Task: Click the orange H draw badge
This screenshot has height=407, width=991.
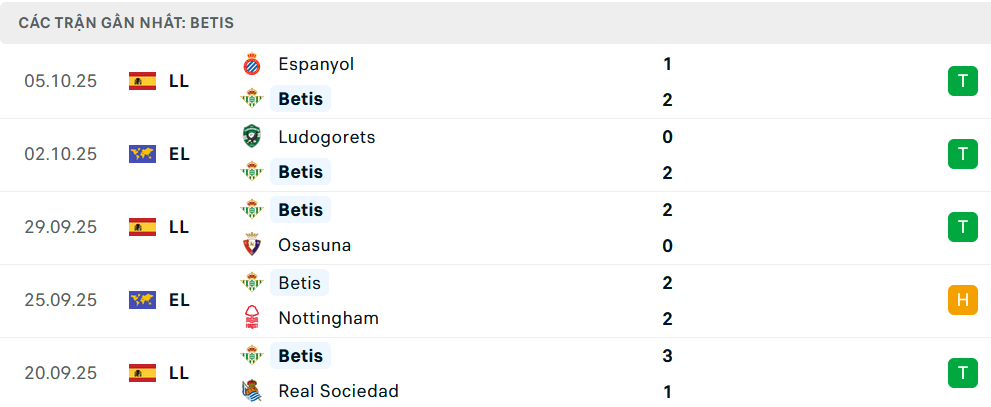Action: click(x=962, y=300)
